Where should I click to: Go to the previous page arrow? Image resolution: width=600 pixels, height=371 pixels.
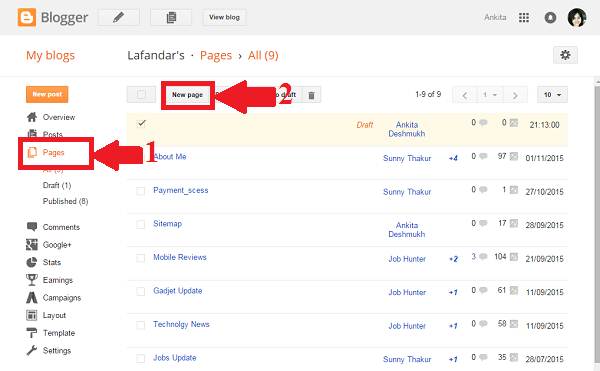point(465,95)
